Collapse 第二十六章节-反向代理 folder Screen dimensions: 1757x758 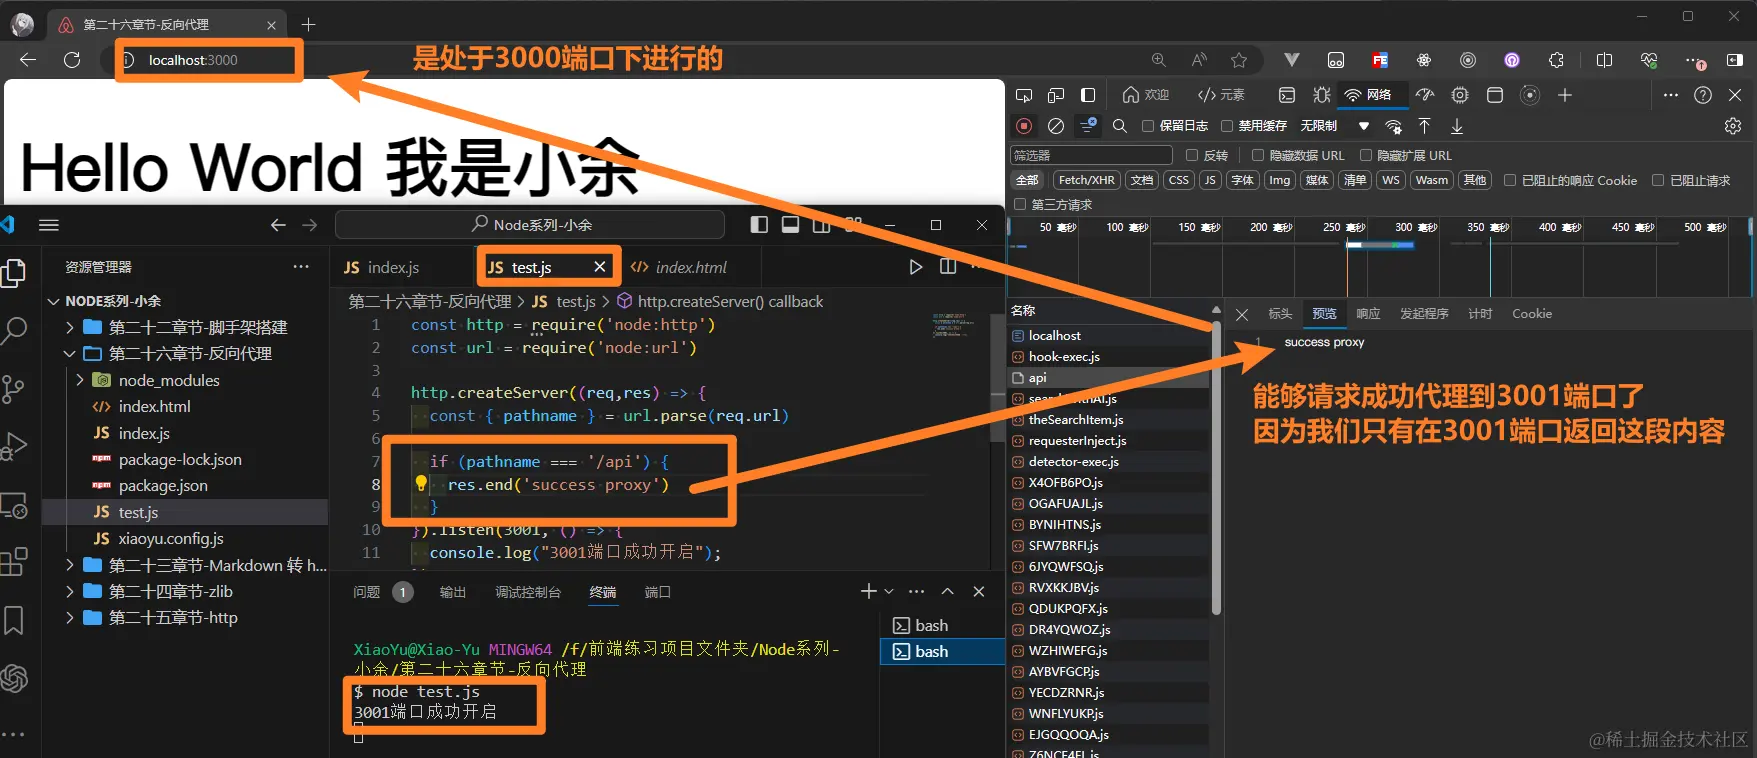click(70, 353)
